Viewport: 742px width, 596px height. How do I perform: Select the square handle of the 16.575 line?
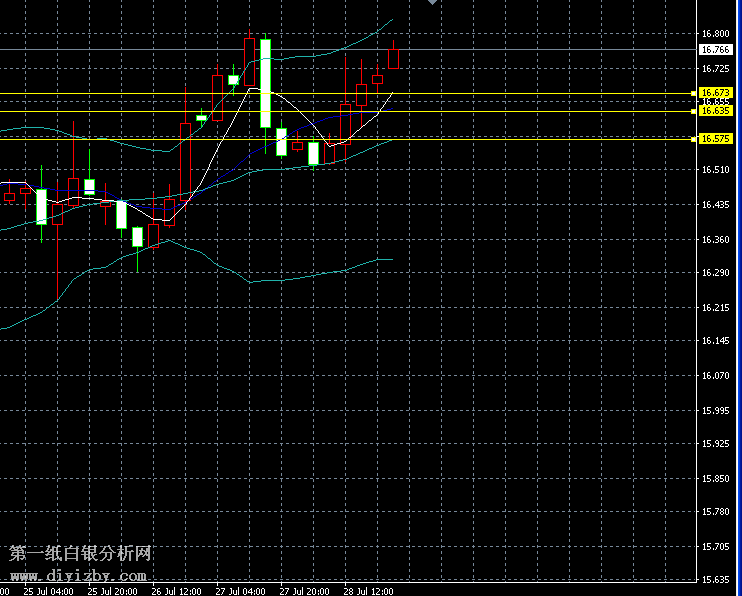[694, 139]
